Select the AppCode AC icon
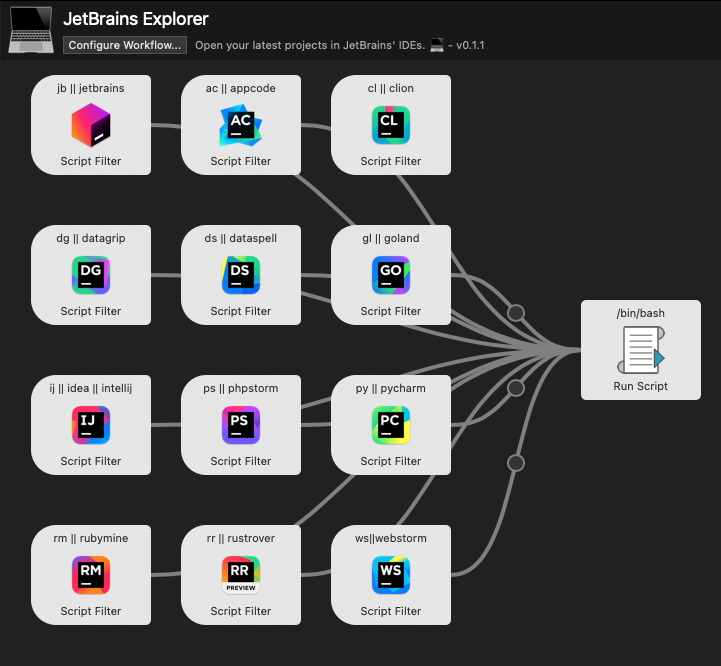The height and width of the screenshot is (666, 721). (x=240, y=125)
